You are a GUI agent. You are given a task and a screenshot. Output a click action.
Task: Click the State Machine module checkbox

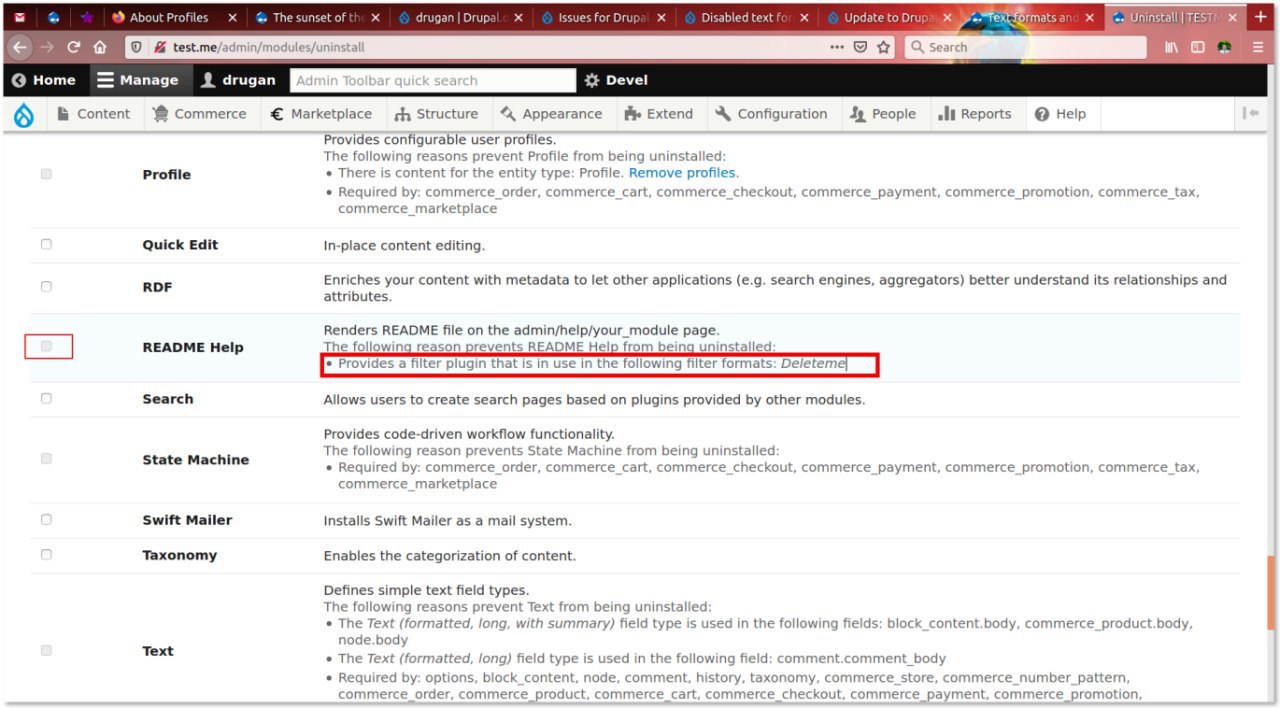point(46,459)
